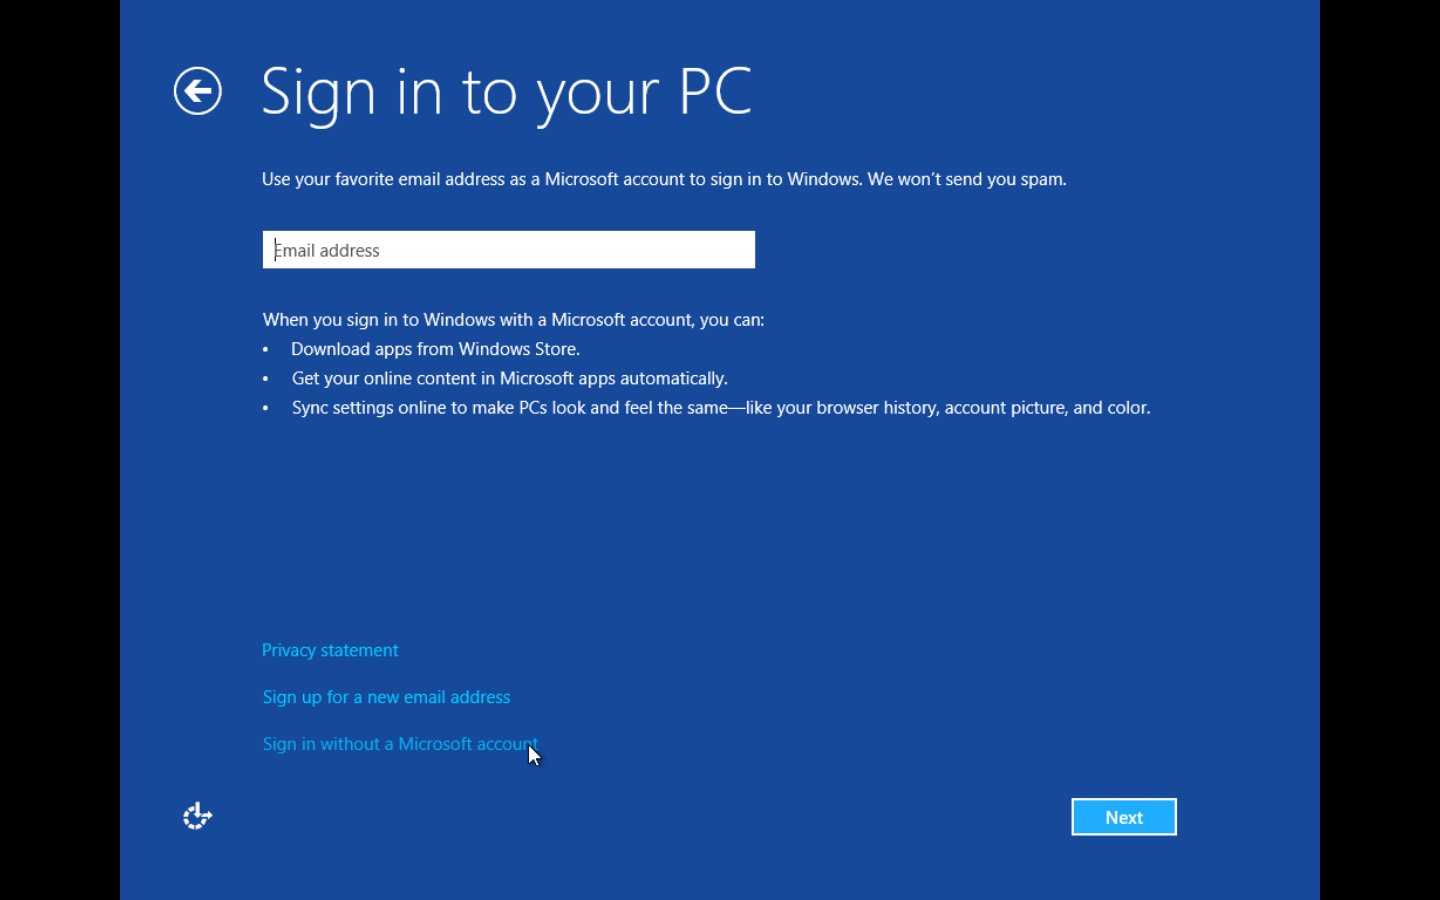Choose Sign up for a new email address
1440x900 pixels.
pyautogui.click(x=386, y=697)
